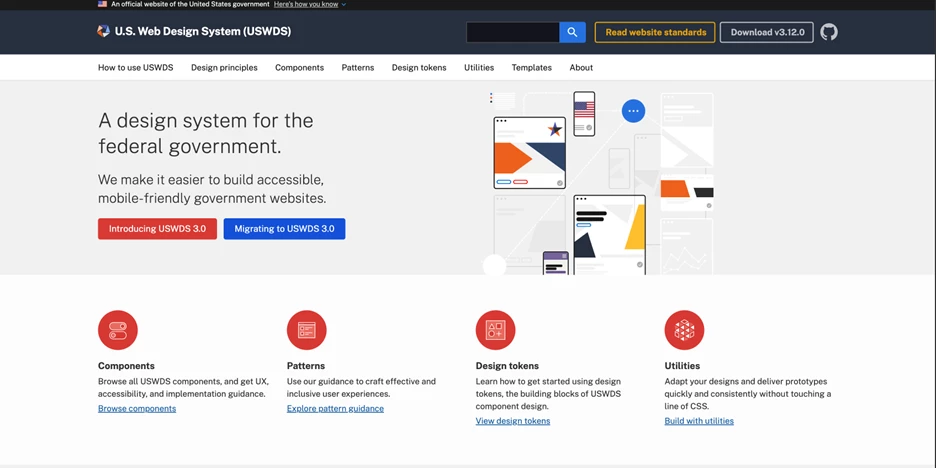
Task: Click the Components card heading
Action: tap(126, 366)
